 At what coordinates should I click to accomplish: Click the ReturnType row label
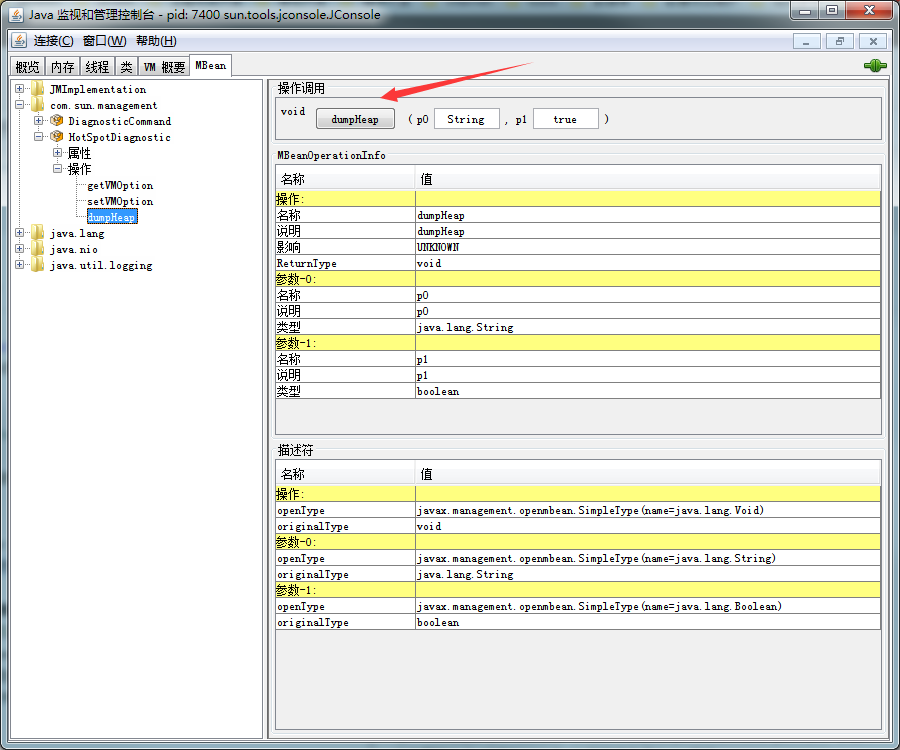point(345,263)
